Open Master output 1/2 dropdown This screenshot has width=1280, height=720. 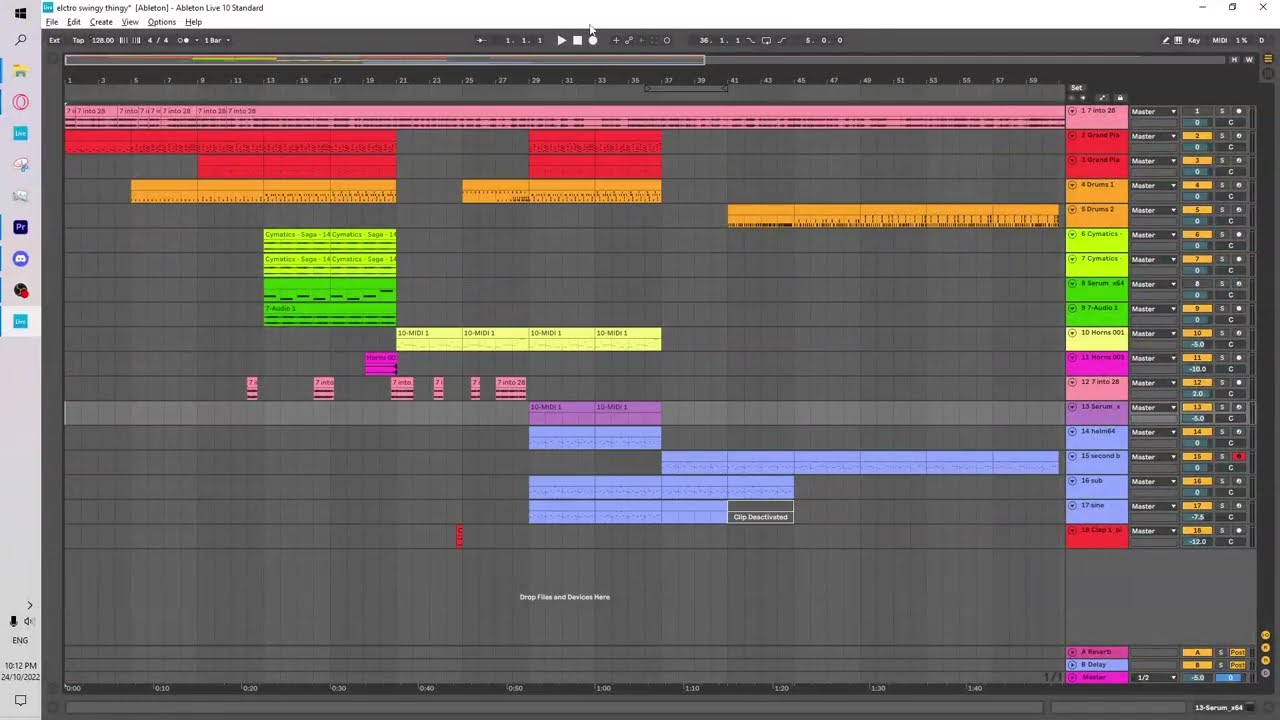click(1154, 677)
